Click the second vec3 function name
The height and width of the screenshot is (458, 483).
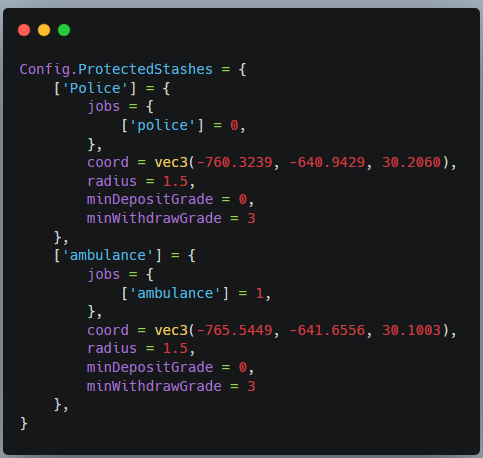point(171,330)
